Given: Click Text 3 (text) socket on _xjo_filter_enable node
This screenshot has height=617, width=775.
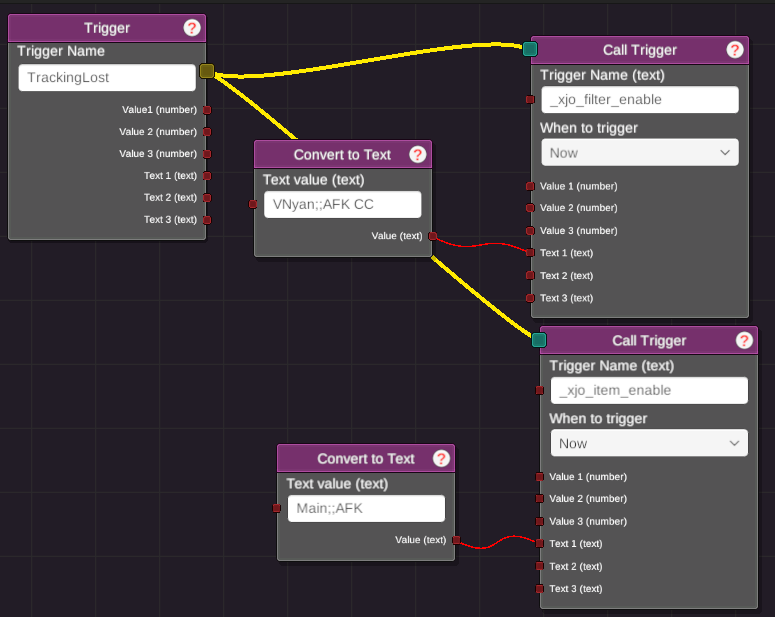Looking at the screenshot, I should pos(530,298).
